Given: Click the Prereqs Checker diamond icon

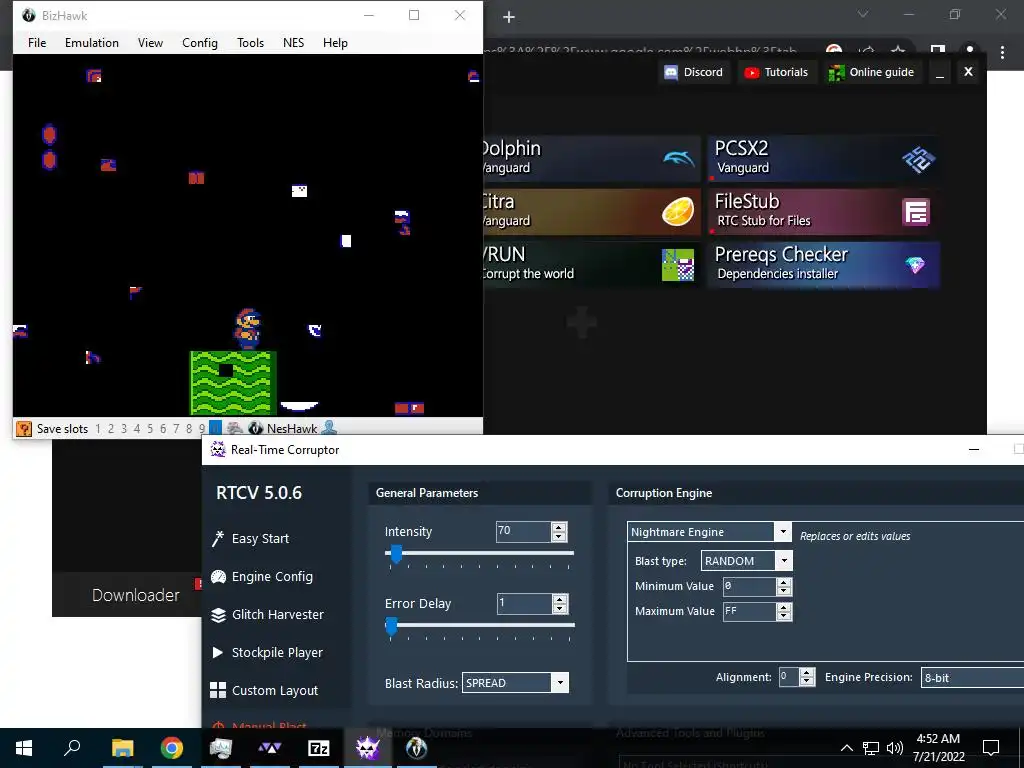Looking at the screenshot, I should click(x=915, y=264).
